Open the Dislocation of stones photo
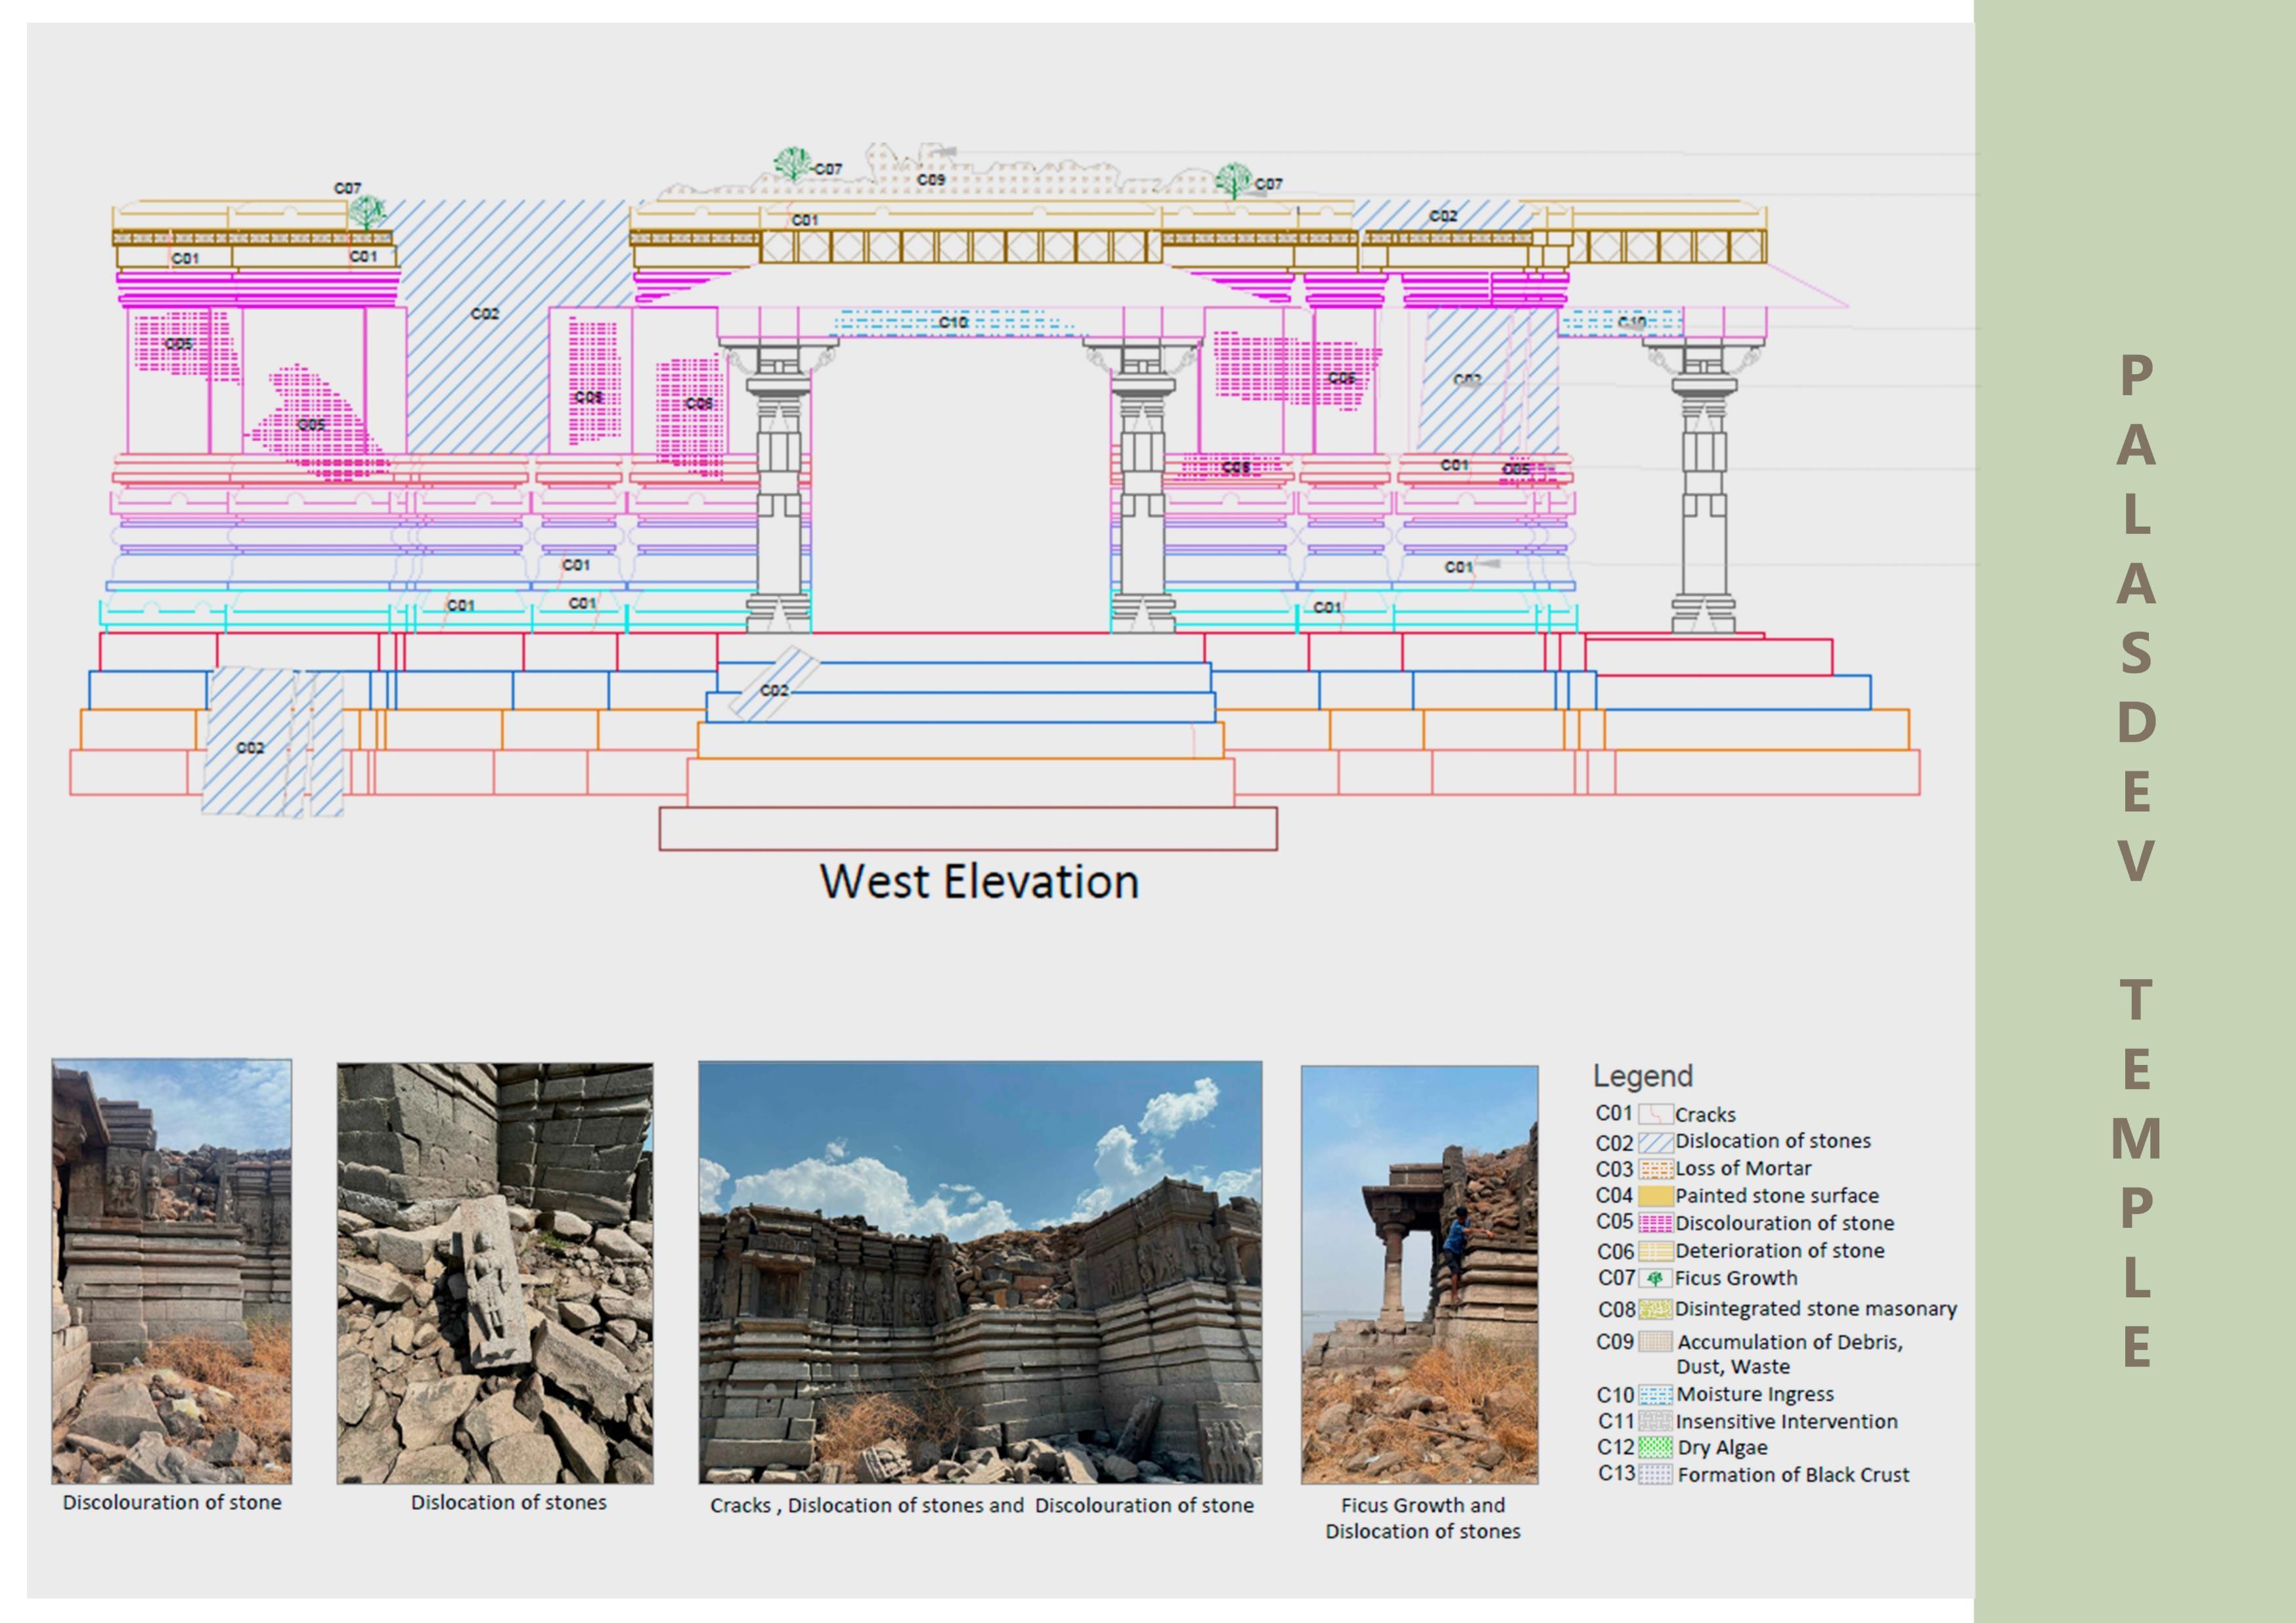 click(495, 1273)
